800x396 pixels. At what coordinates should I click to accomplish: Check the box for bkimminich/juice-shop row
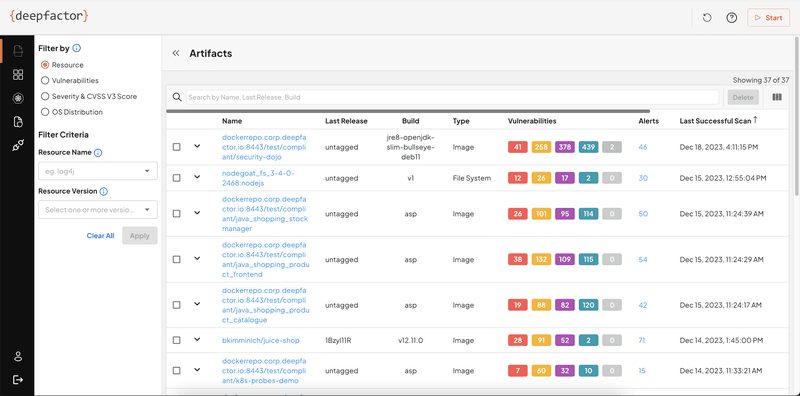pyautogui.click(x=177, y=340)
